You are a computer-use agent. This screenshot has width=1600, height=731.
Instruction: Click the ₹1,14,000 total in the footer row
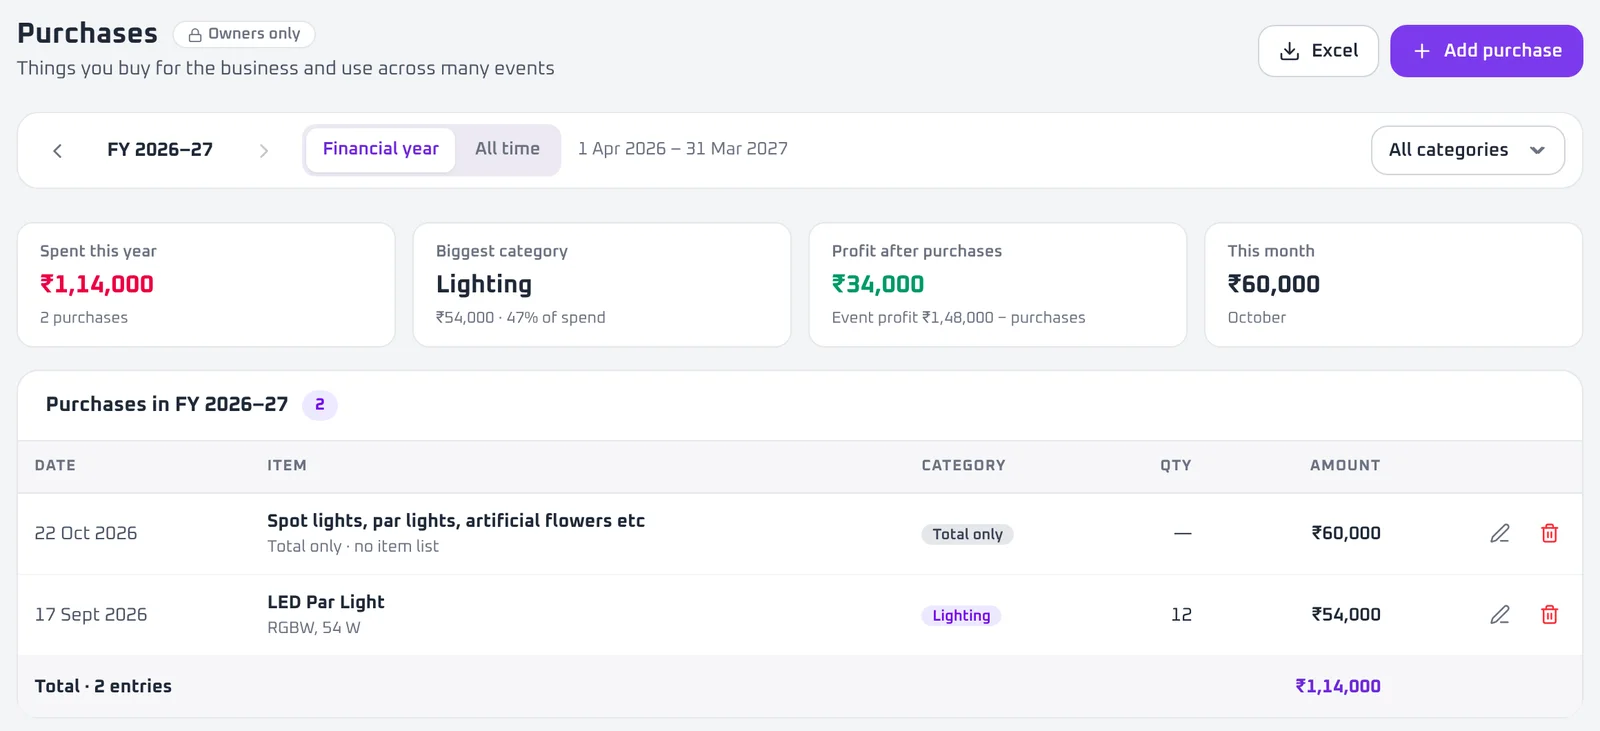(x=1338, y=686)
